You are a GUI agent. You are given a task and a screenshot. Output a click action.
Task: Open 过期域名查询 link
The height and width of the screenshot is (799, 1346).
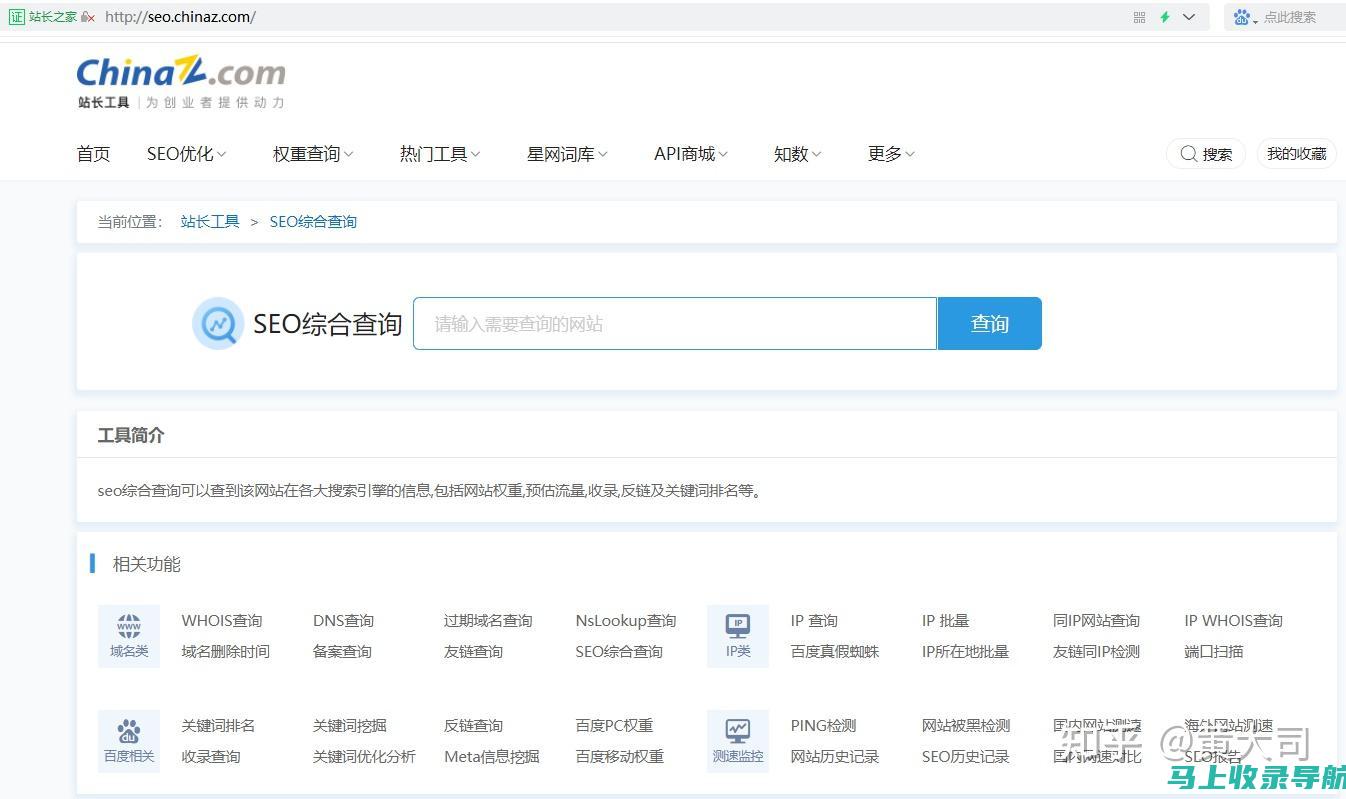[488, 621]
